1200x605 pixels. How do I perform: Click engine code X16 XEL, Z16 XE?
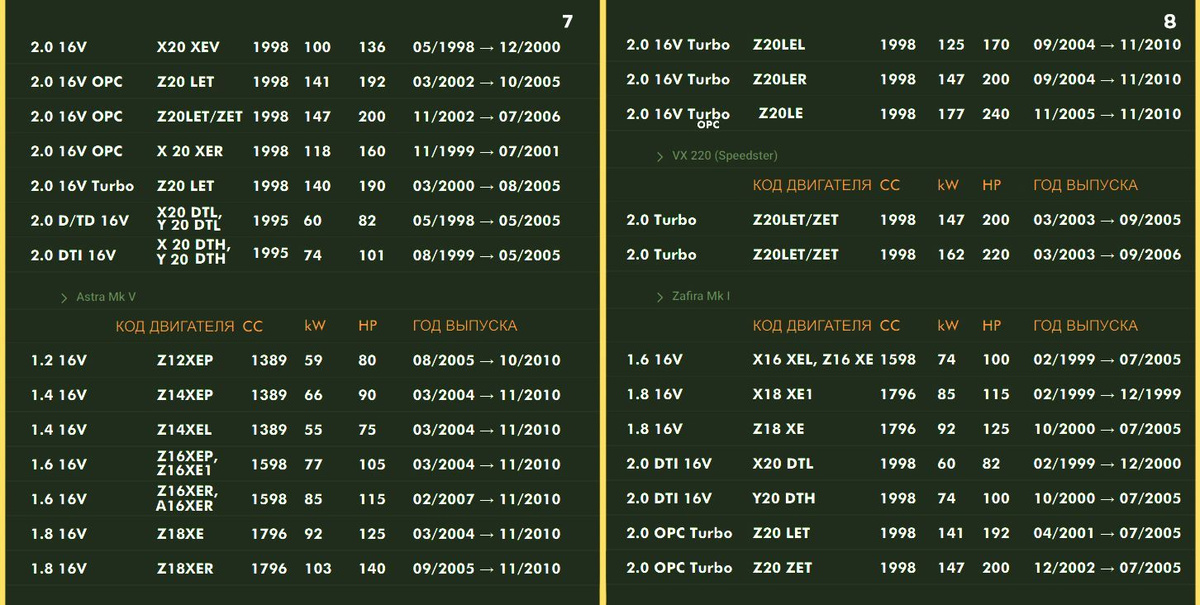(x=813, y=360)
